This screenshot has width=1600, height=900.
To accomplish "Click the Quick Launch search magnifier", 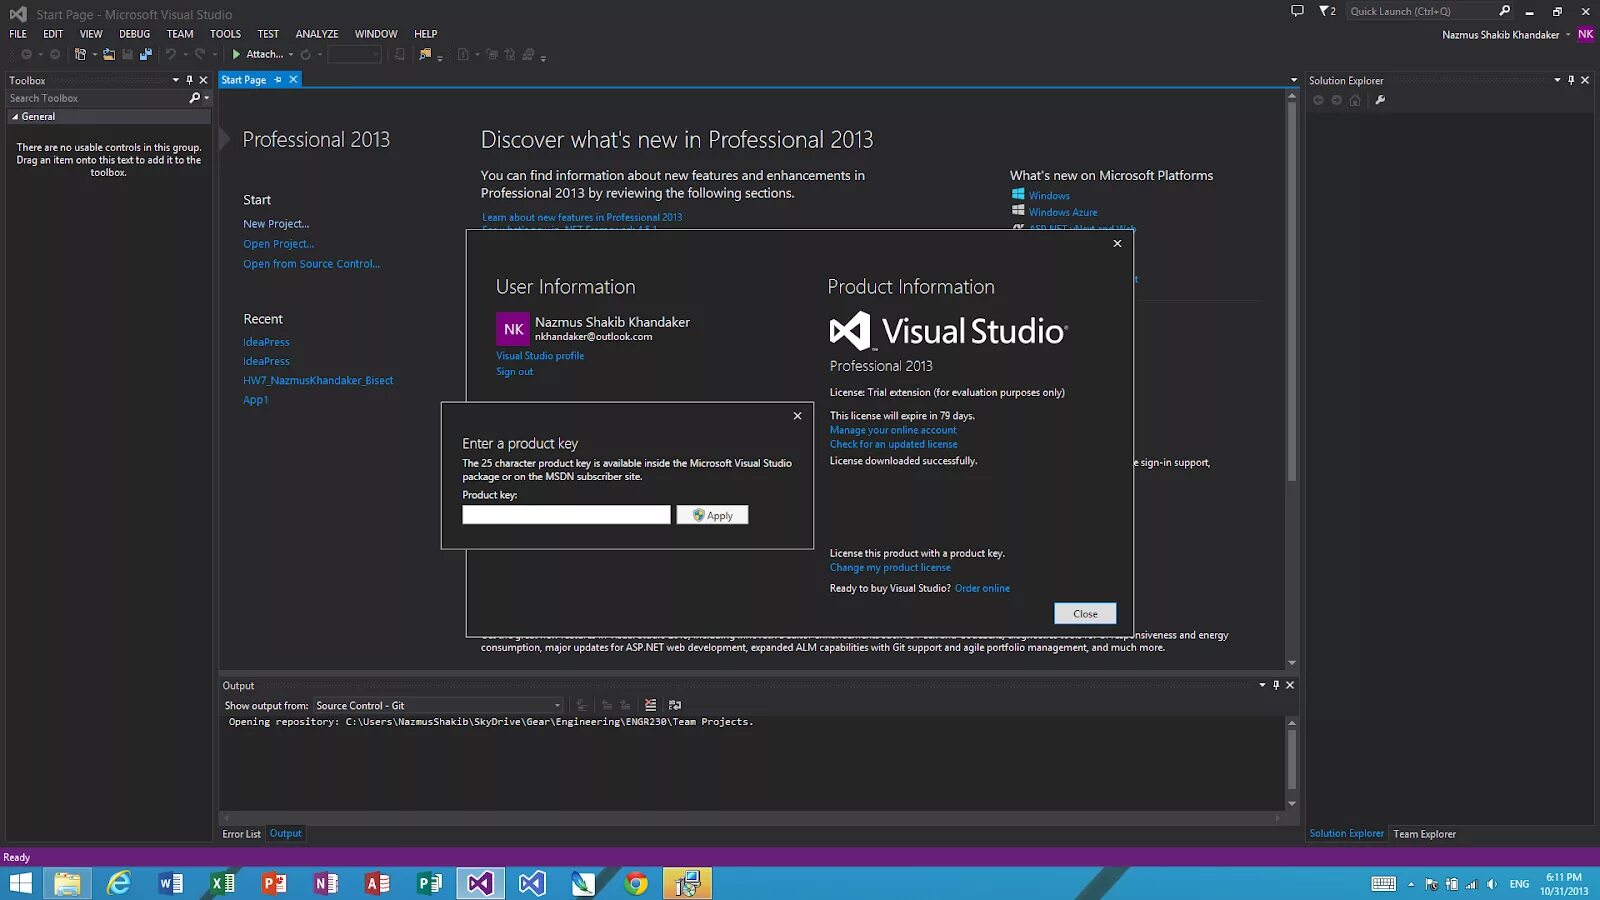I will (1505, 11).
